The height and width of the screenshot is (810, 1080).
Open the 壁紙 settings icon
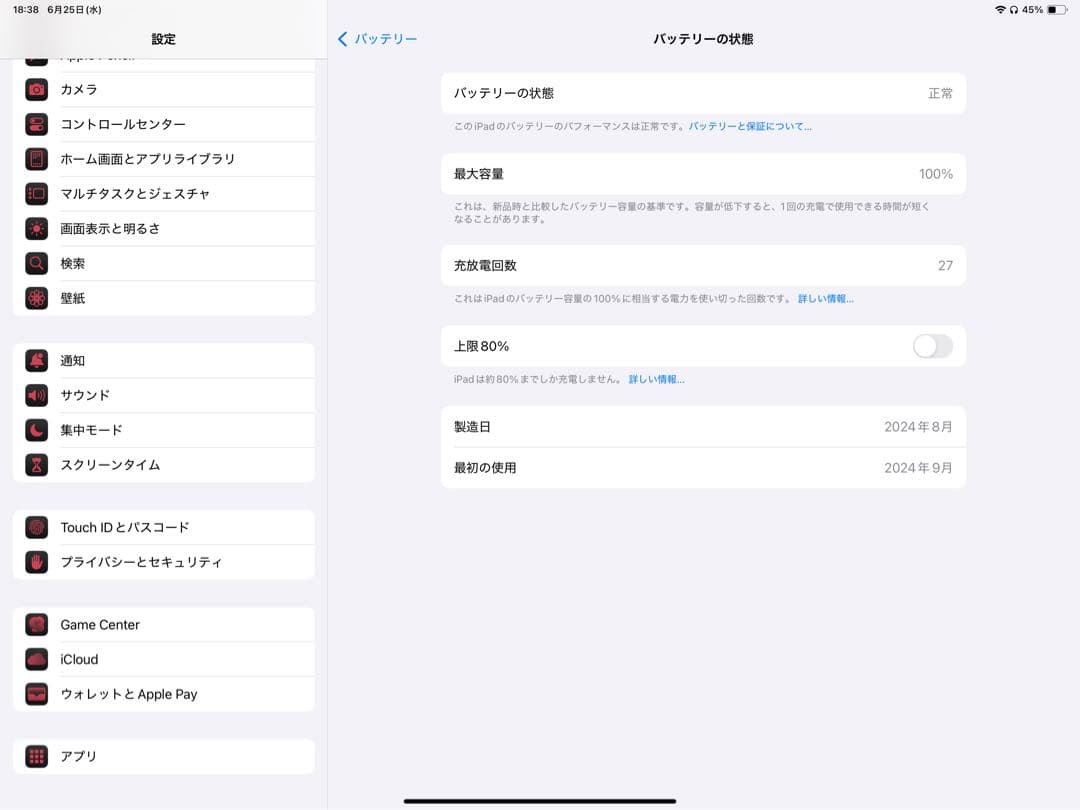(x=37, y=298)
